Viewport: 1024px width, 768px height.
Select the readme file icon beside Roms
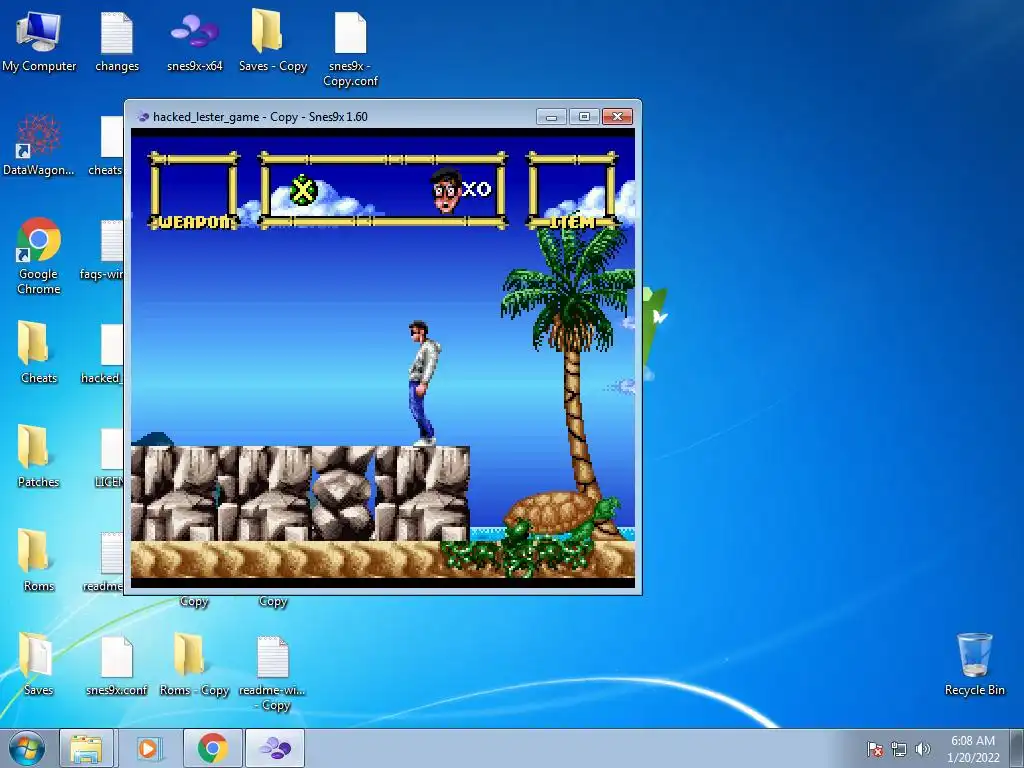[x=104, y=560]
